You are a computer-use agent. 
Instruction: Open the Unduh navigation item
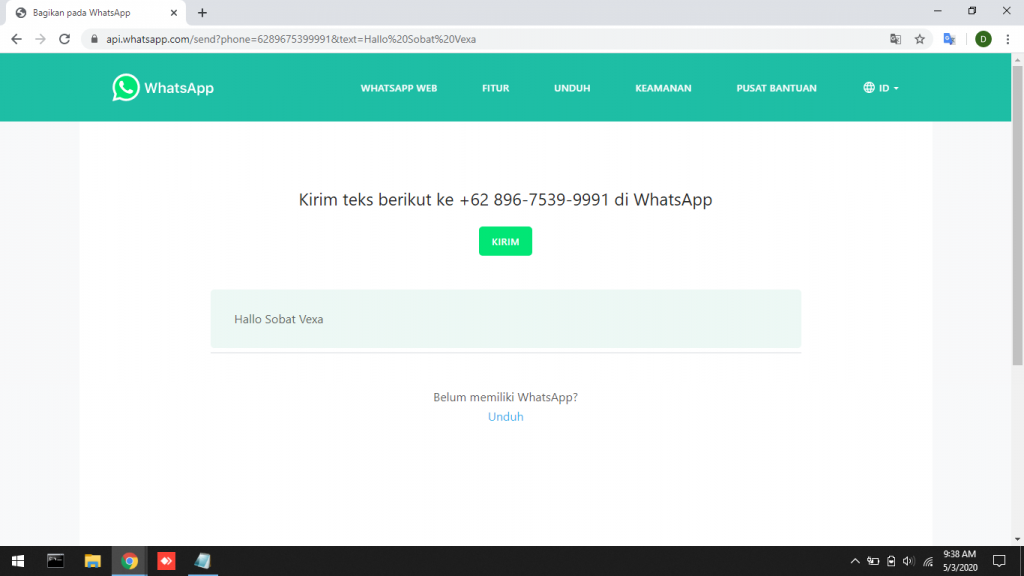click(572, 88)
